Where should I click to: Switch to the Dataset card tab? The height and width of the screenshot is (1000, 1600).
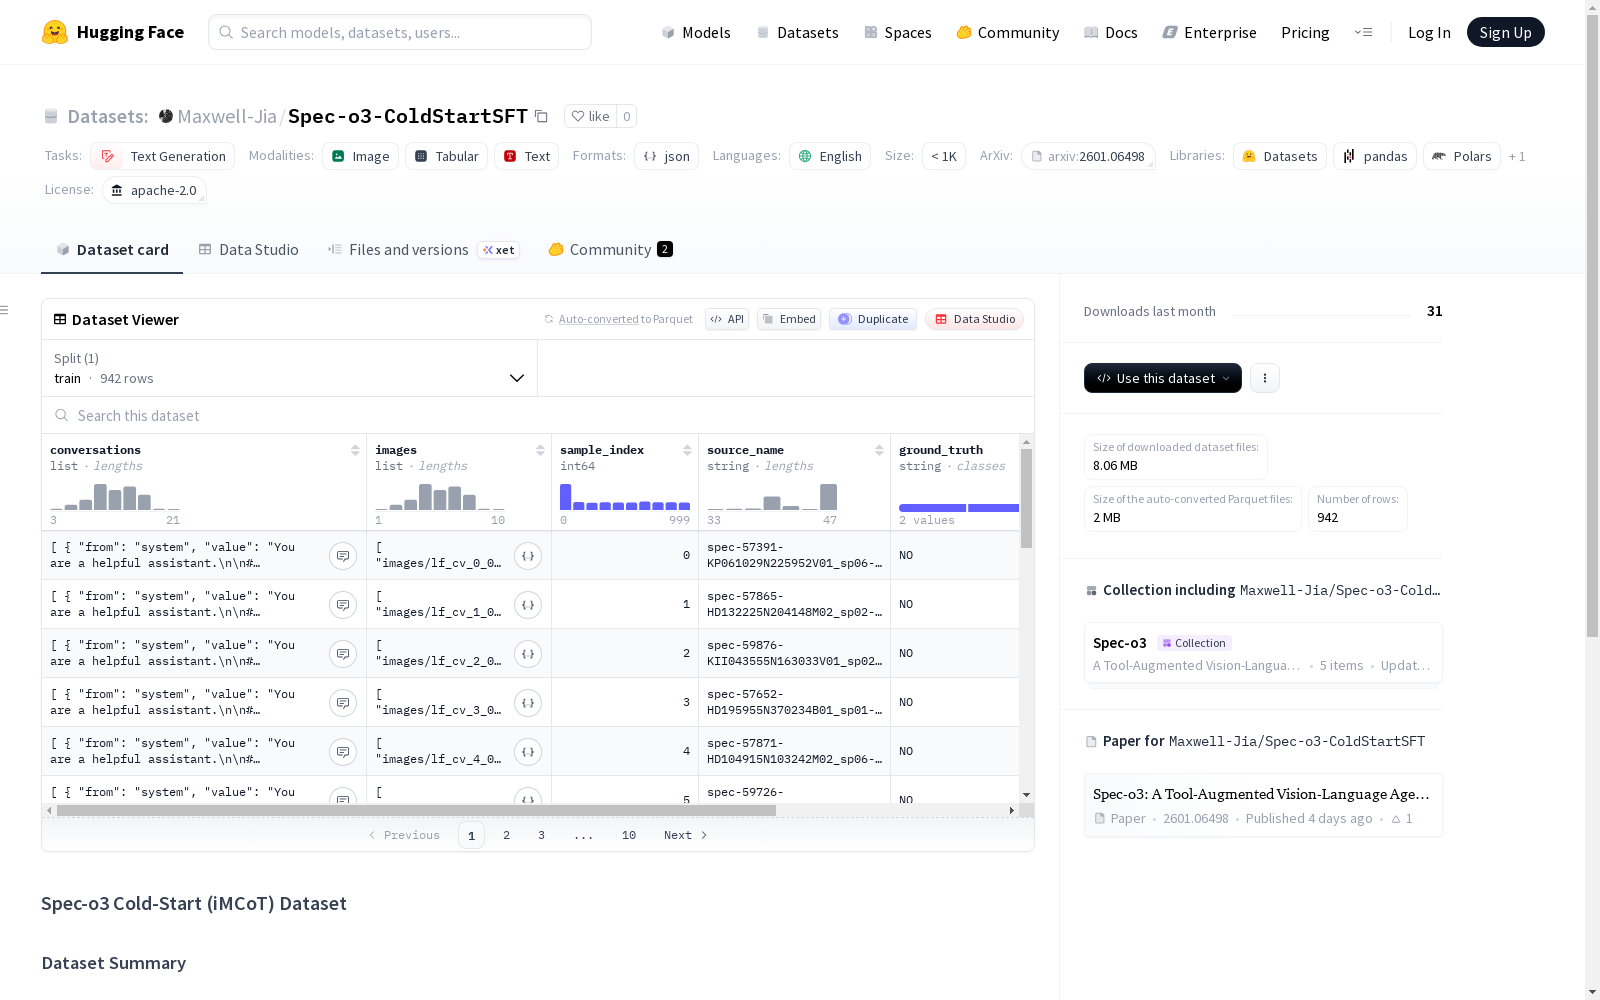(x=112, y=250)
